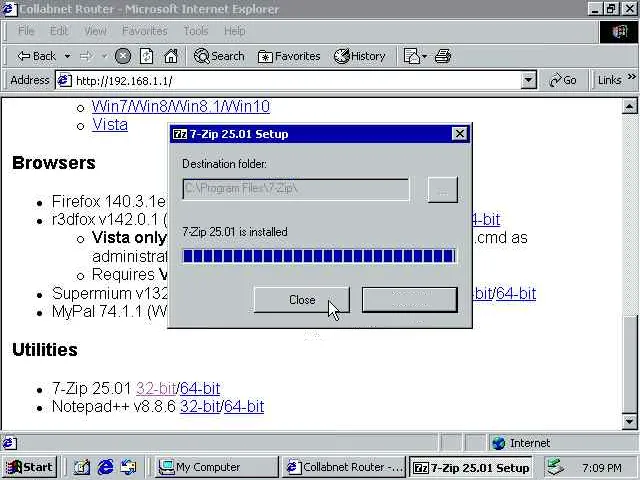Click the Outlook Express quick launch icon
The height and width of the screenshot is (480, 640).
129,467
